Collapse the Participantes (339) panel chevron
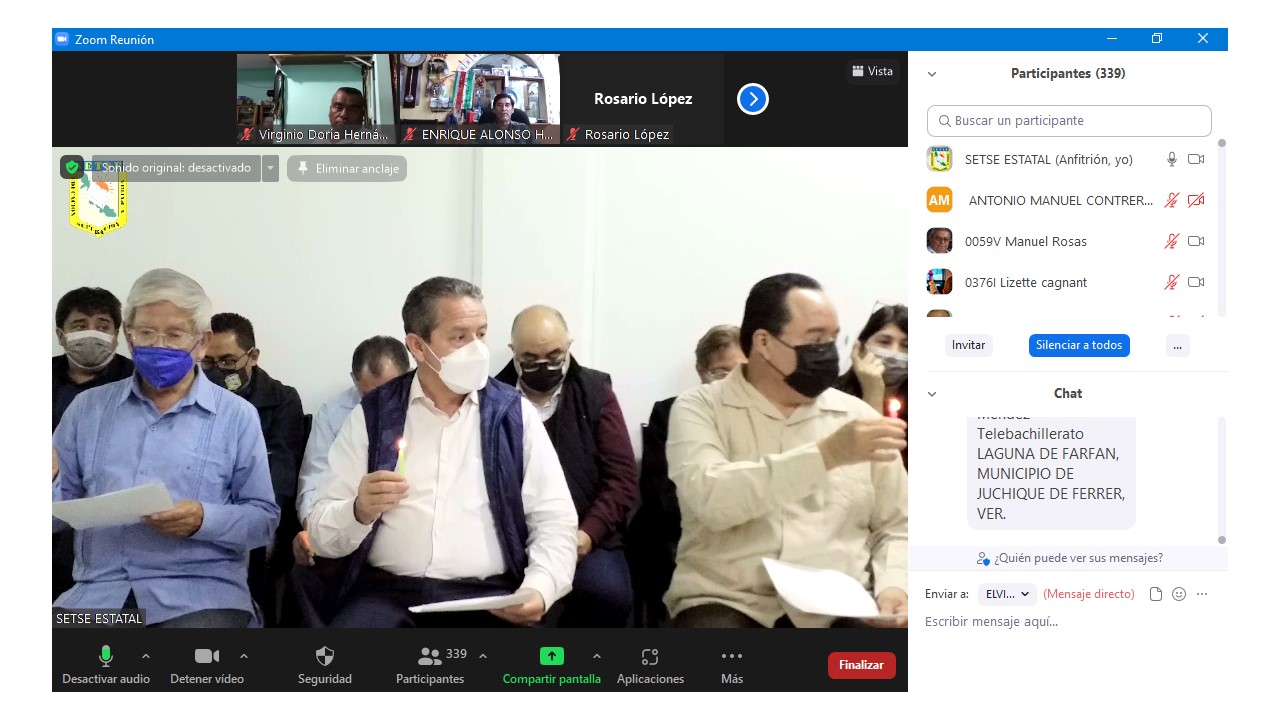This screenshot has width=1280, height=720. [x=932, y=74]
